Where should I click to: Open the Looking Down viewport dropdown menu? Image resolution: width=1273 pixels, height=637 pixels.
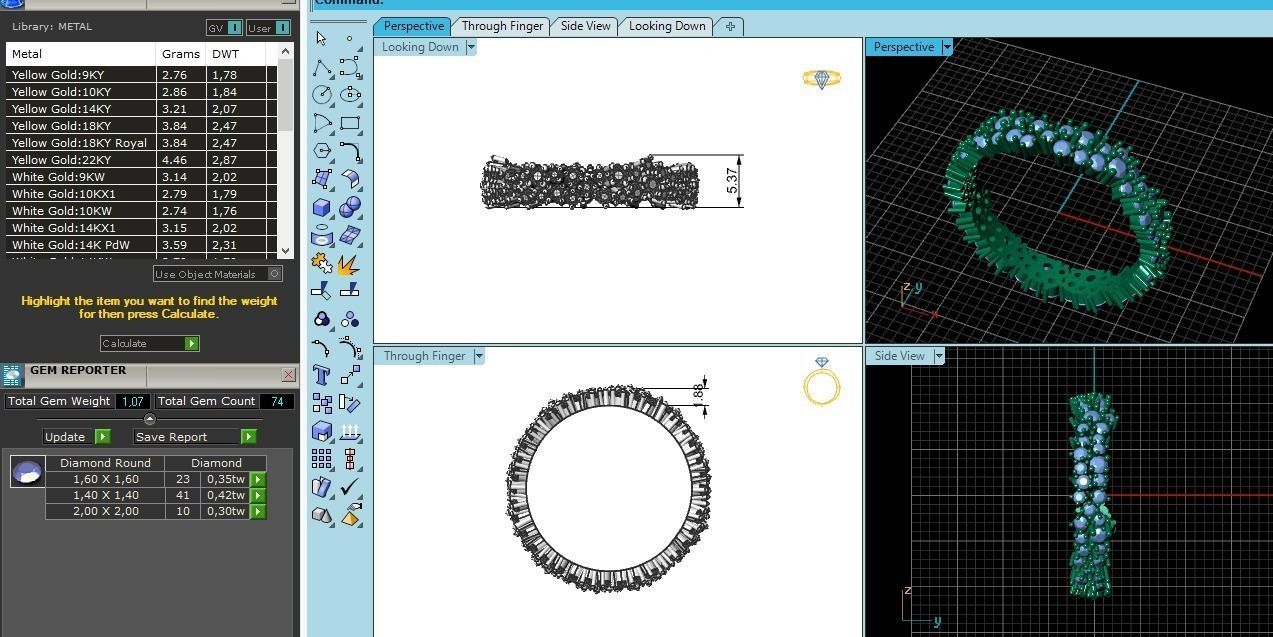[x=471, y=47]
